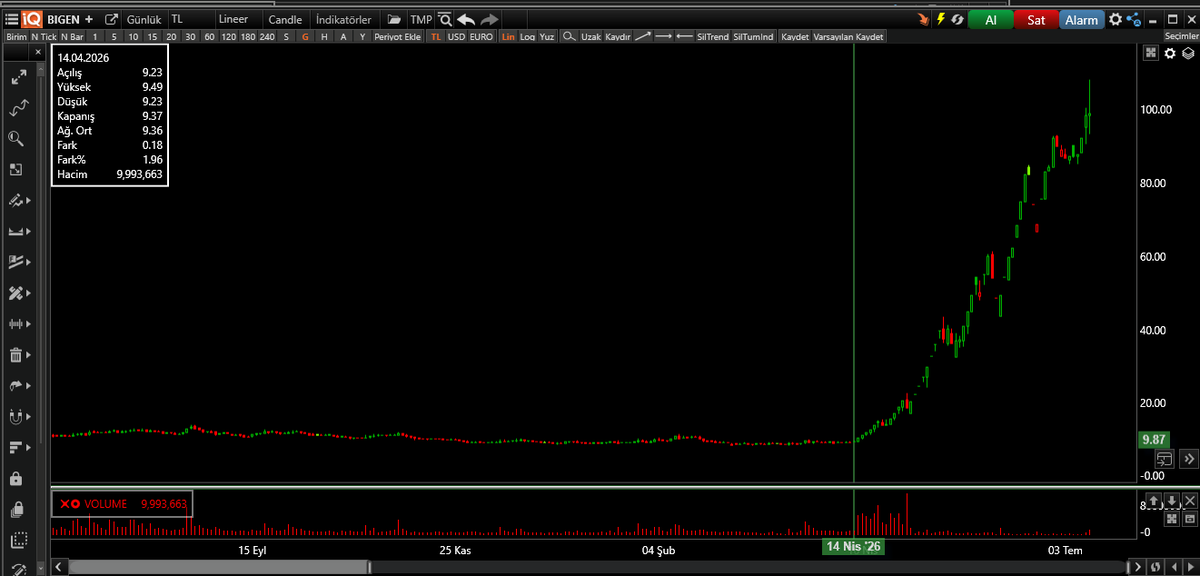Switch currency to TL

[436, 36]
